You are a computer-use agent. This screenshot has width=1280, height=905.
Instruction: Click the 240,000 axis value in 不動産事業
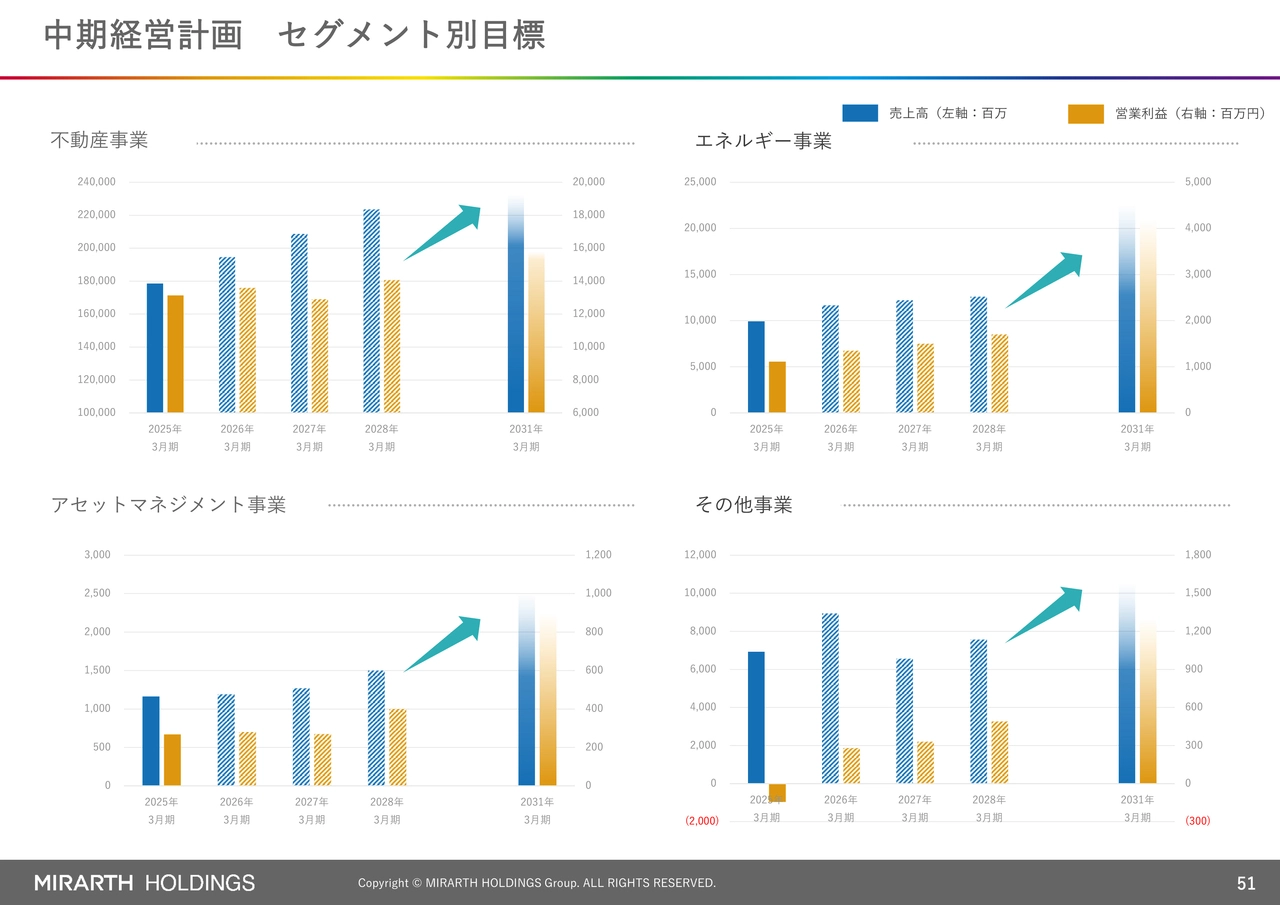[97, 182]
